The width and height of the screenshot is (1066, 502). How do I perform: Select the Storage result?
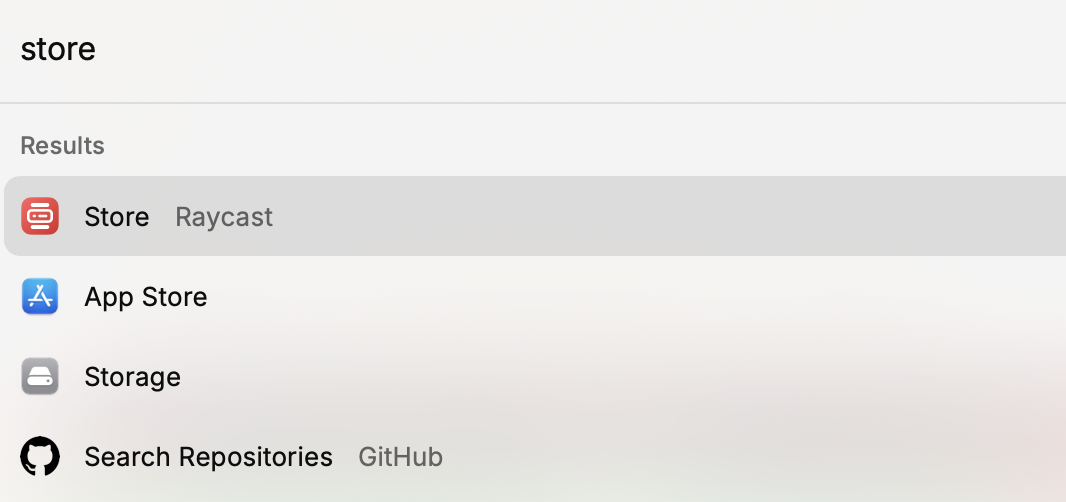[x=535, y=376]
